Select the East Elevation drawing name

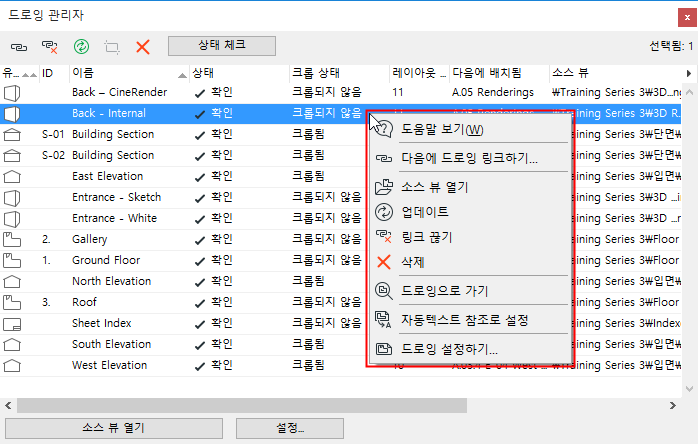[107, 176]
